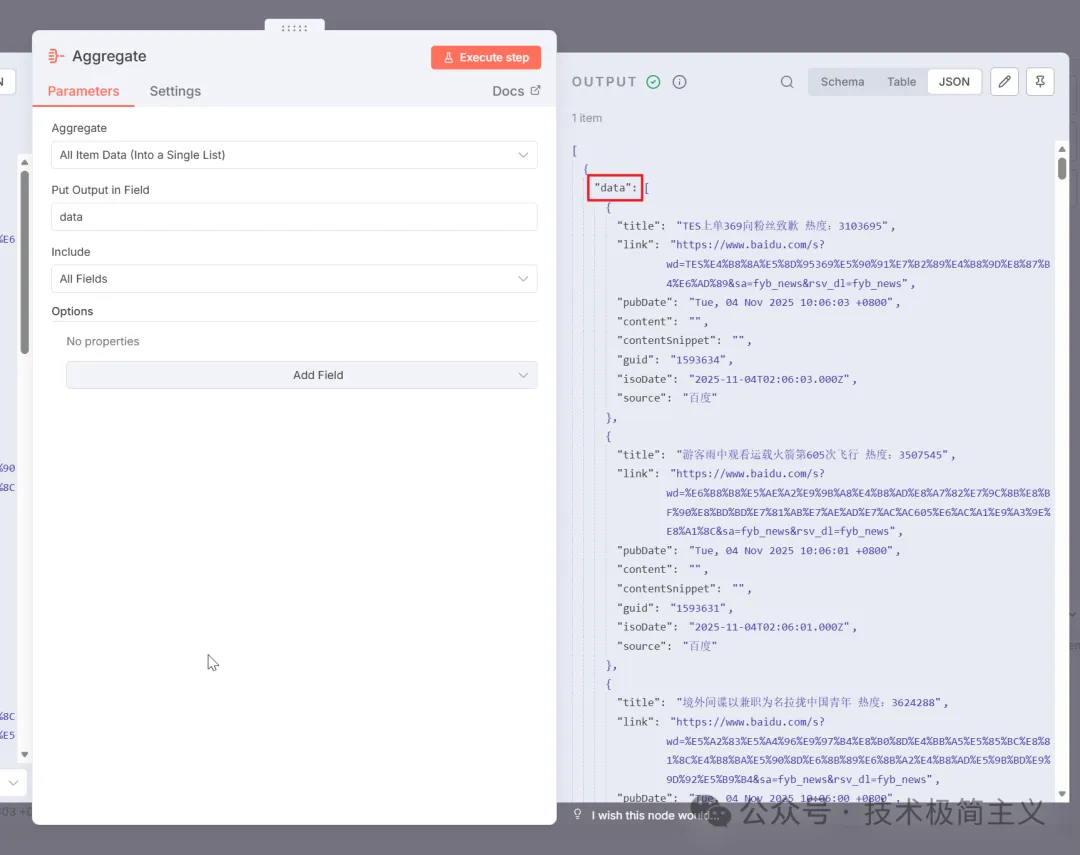Screen dimensions: 1080x855
Task: Click the output scrollbar down arrow
Action: tap(1062, 794)
